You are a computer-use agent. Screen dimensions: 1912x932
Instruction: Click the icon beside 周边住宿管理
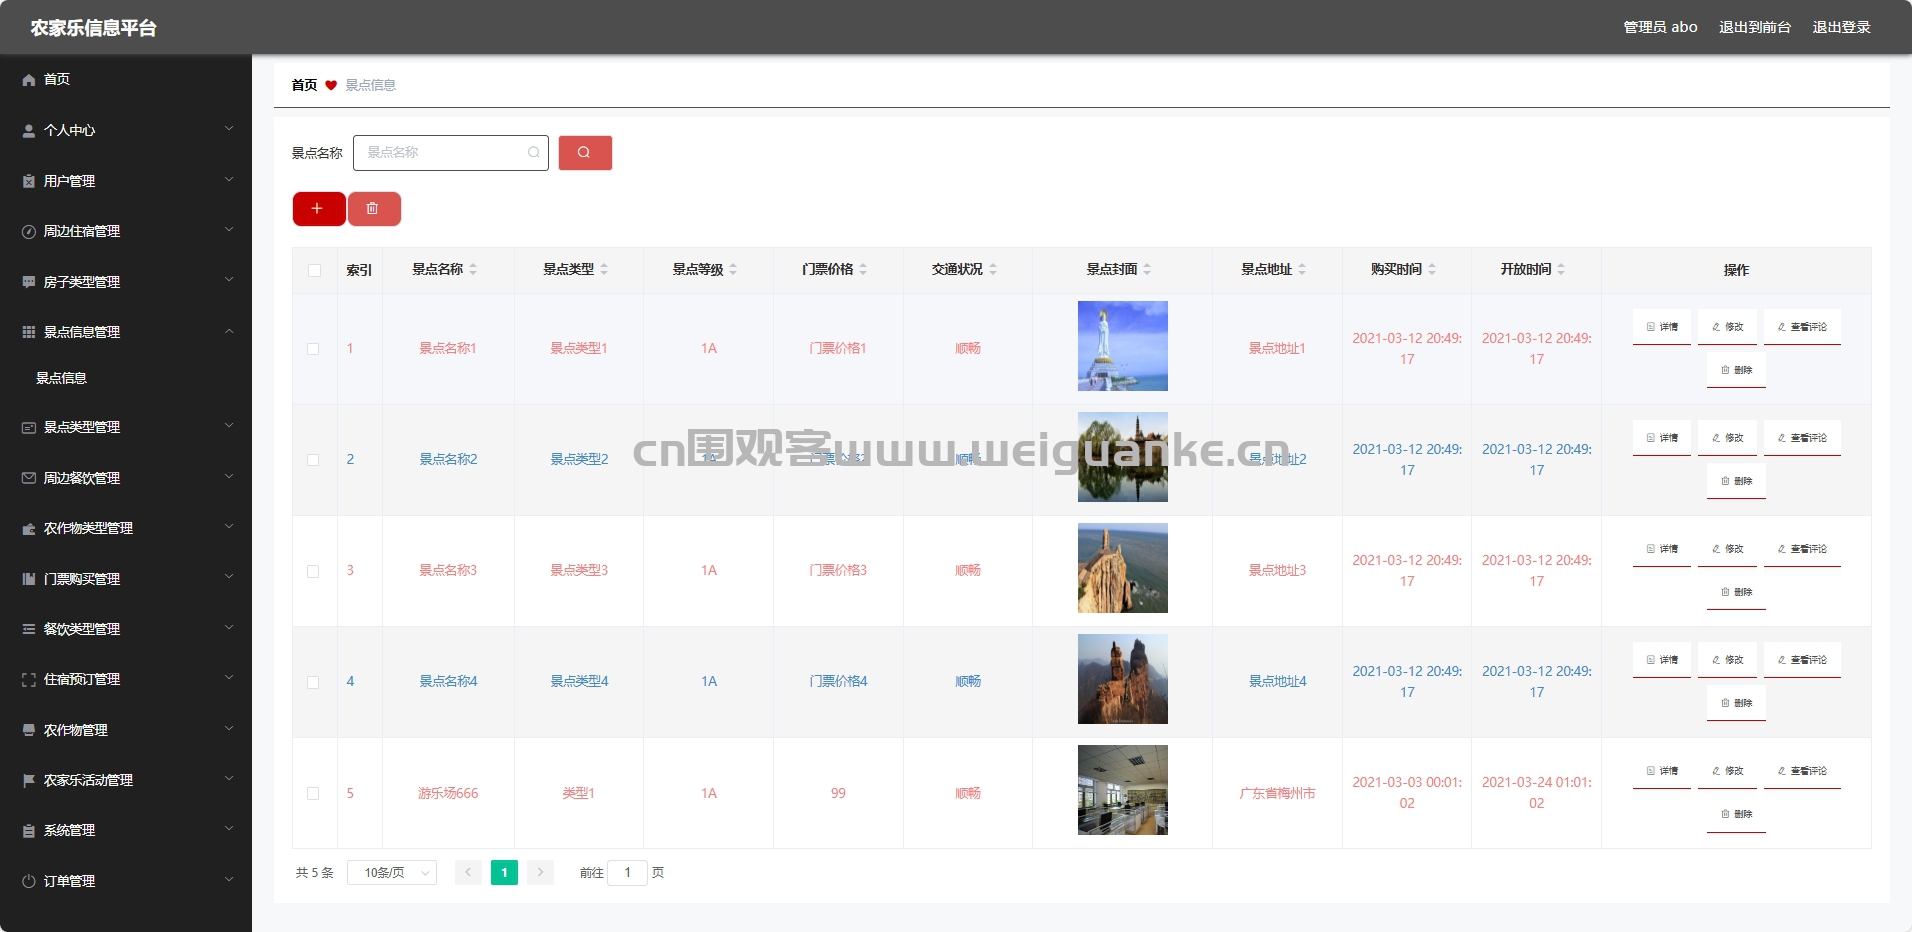coord(29,231)
